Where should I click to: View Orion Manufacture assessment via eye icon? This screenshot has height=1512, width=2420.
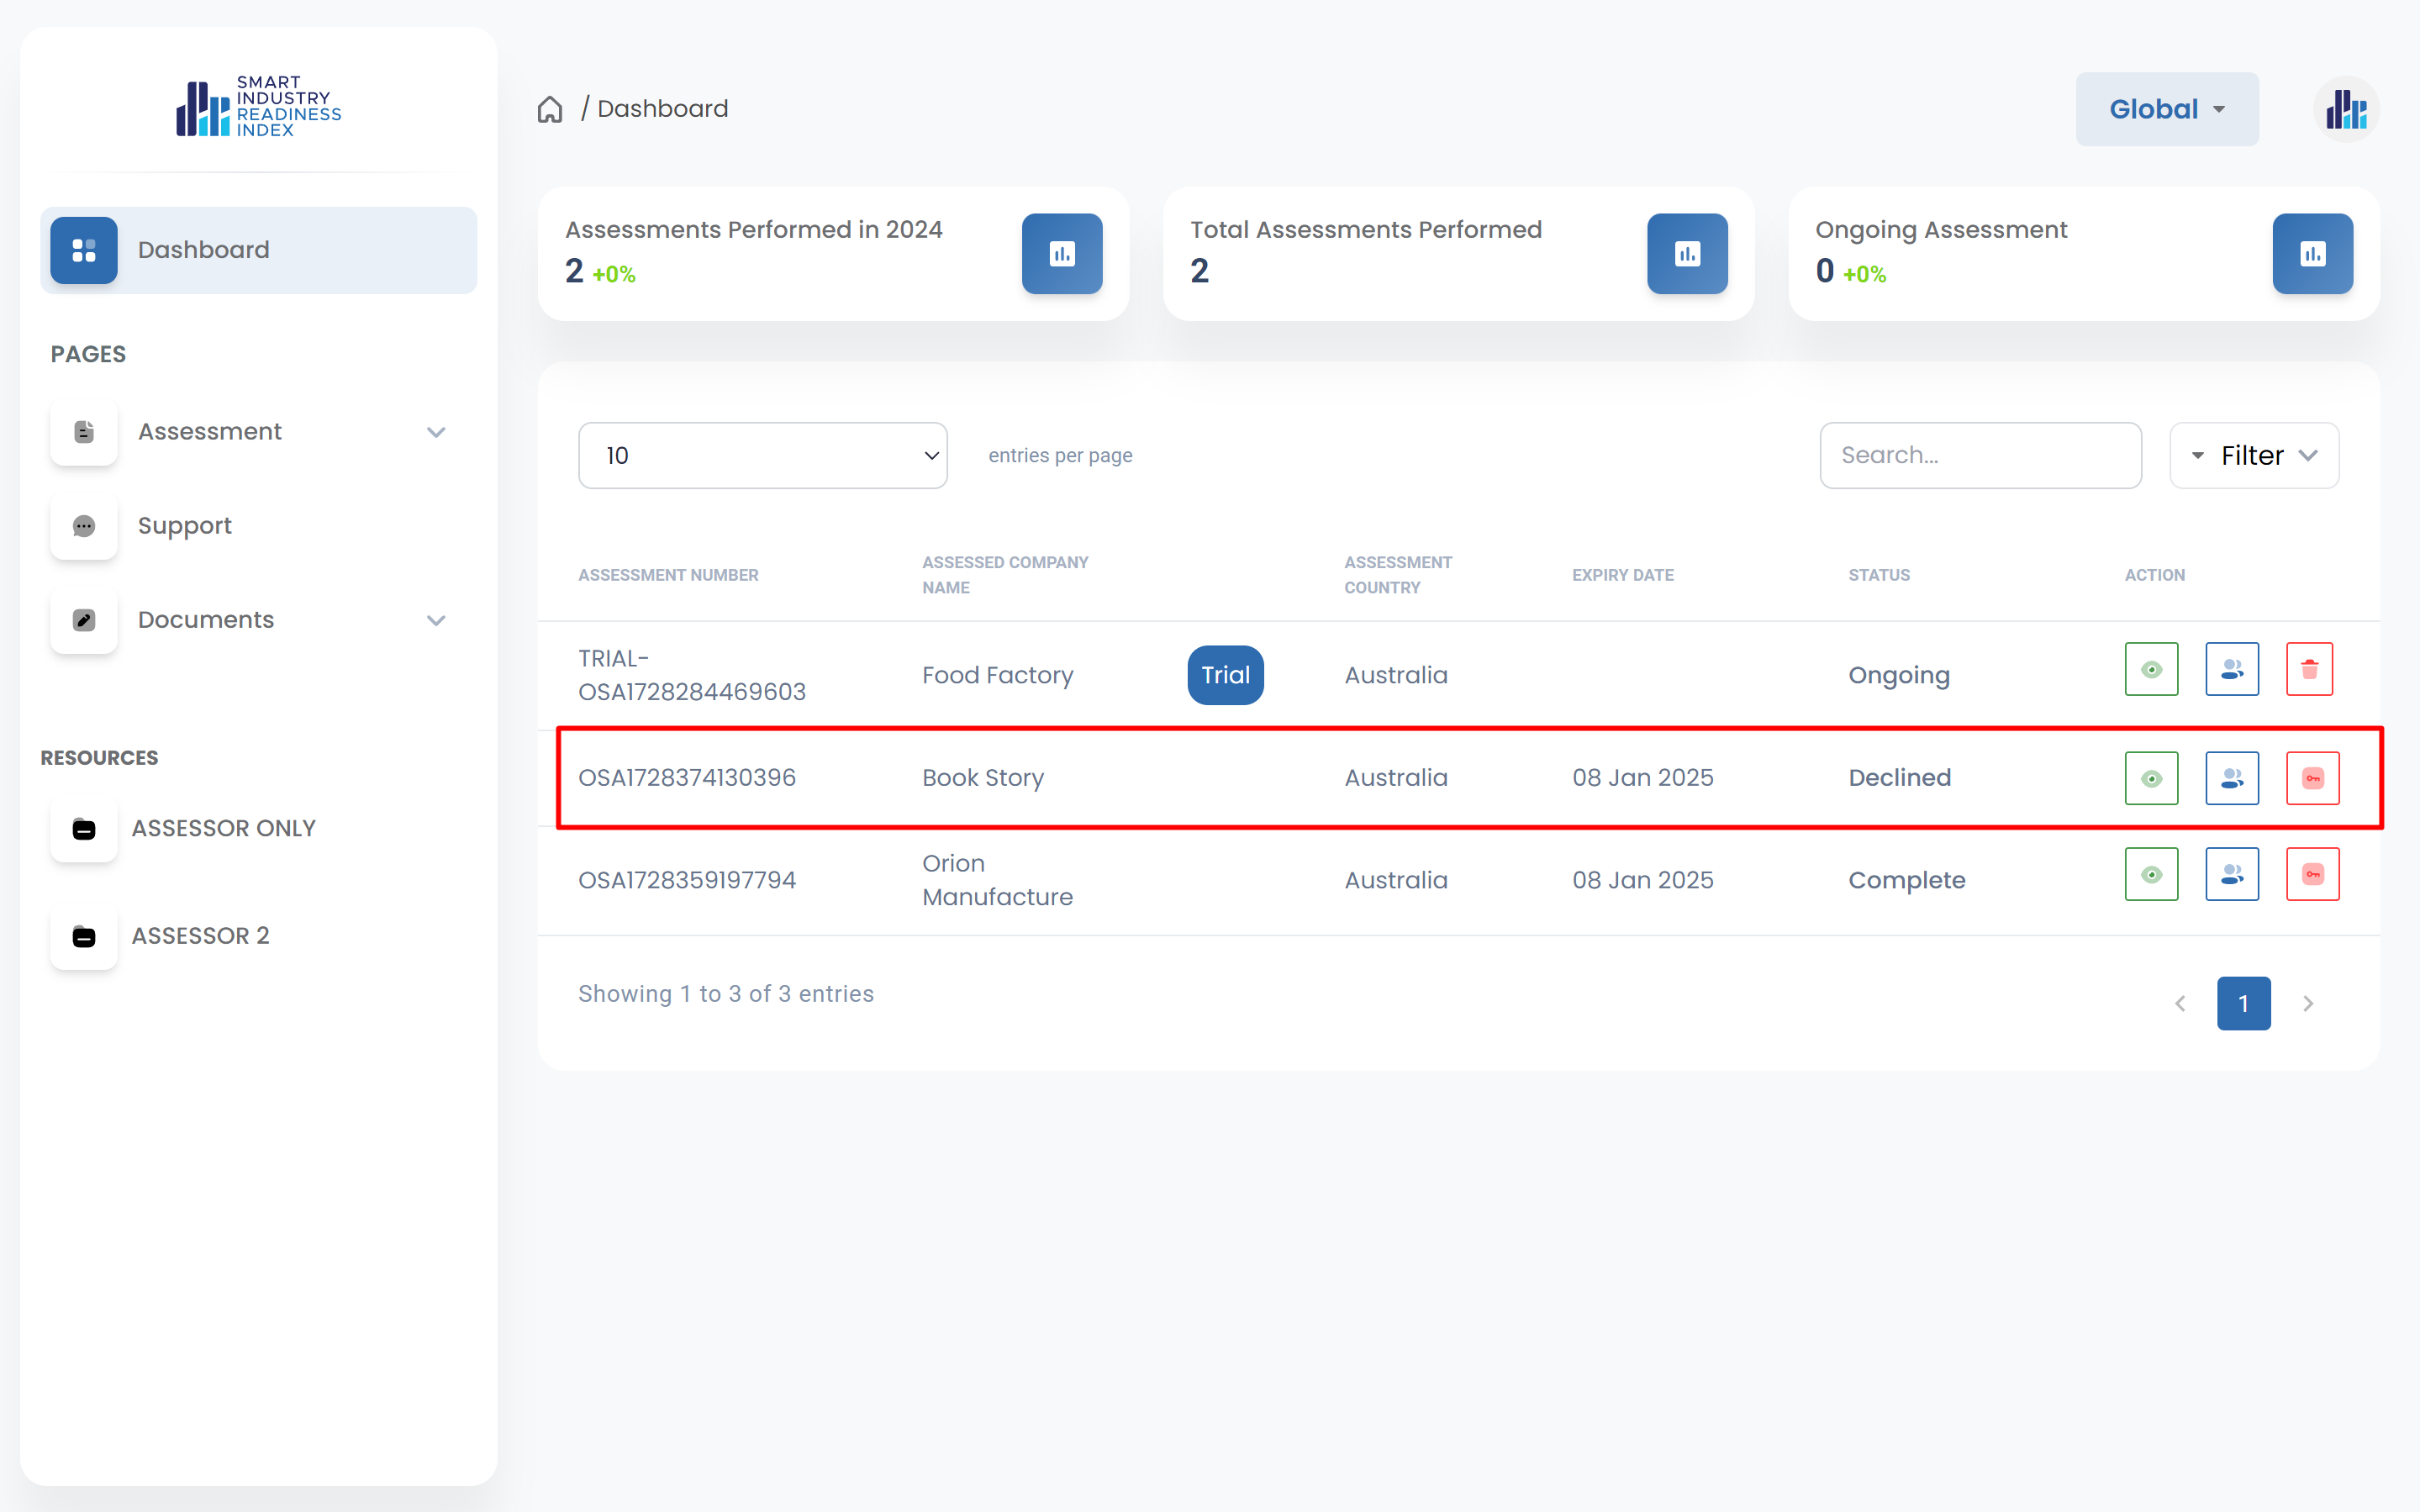[x=2151, y=875]
